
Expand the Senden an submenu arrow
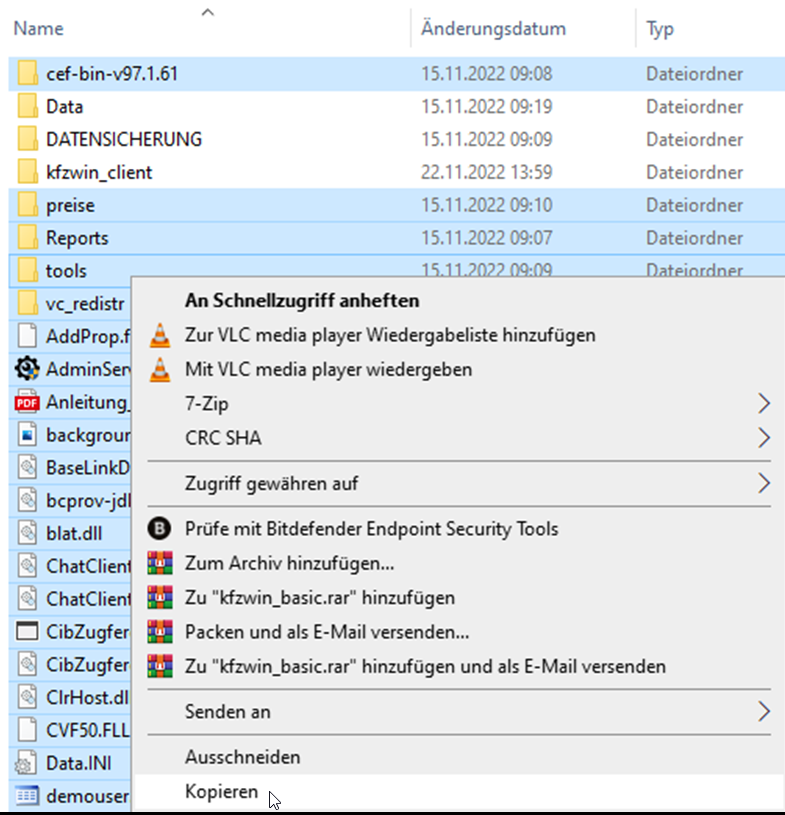764,712
